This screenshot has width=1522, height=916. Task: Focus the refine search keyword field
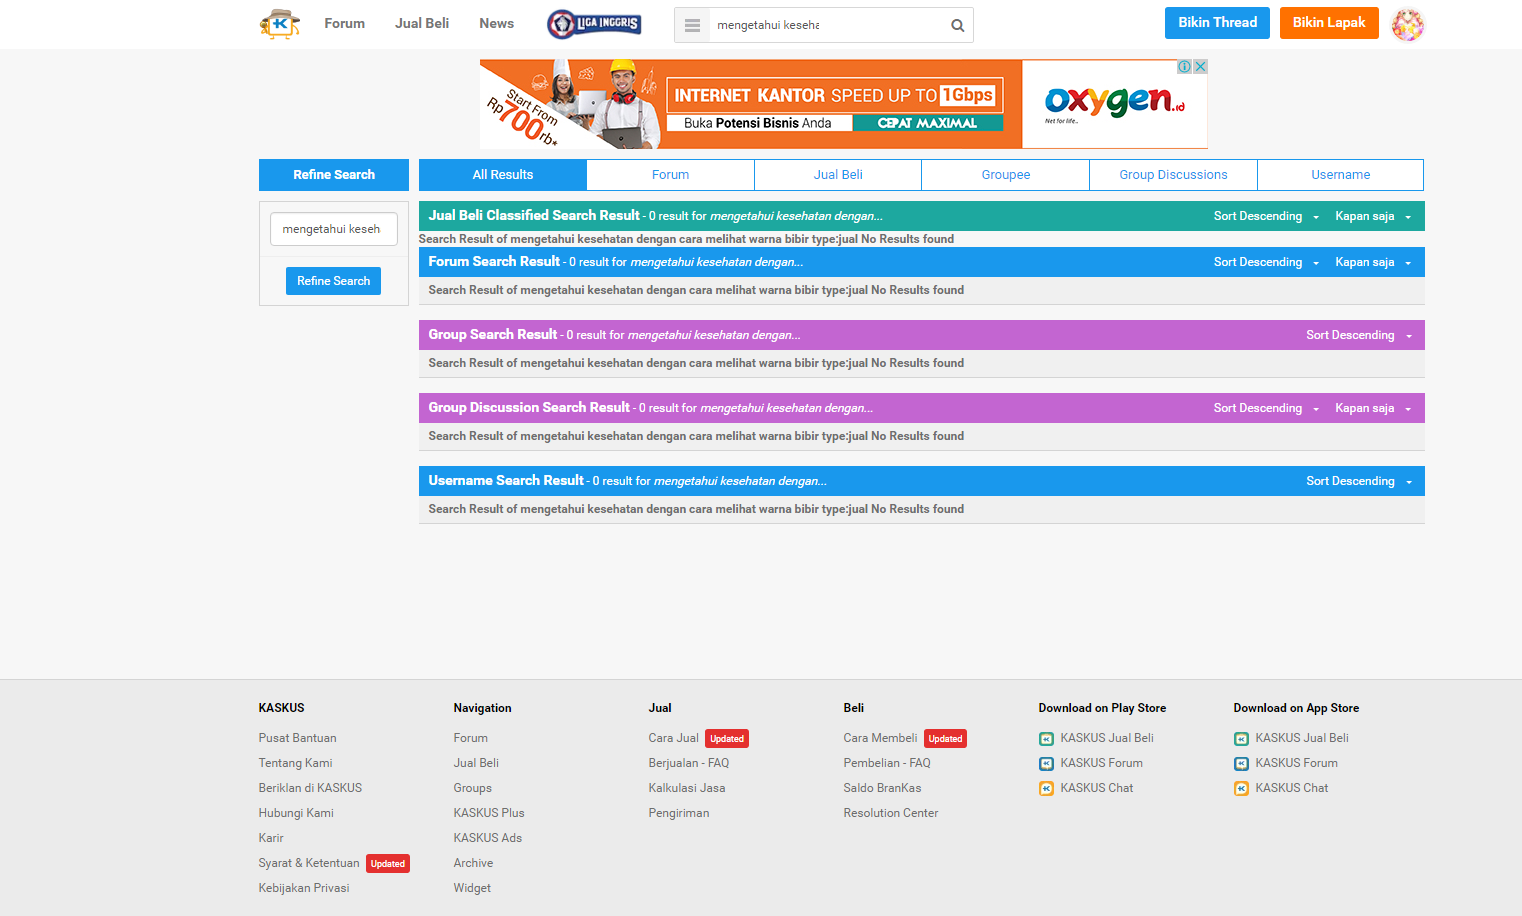click(334, 229)
